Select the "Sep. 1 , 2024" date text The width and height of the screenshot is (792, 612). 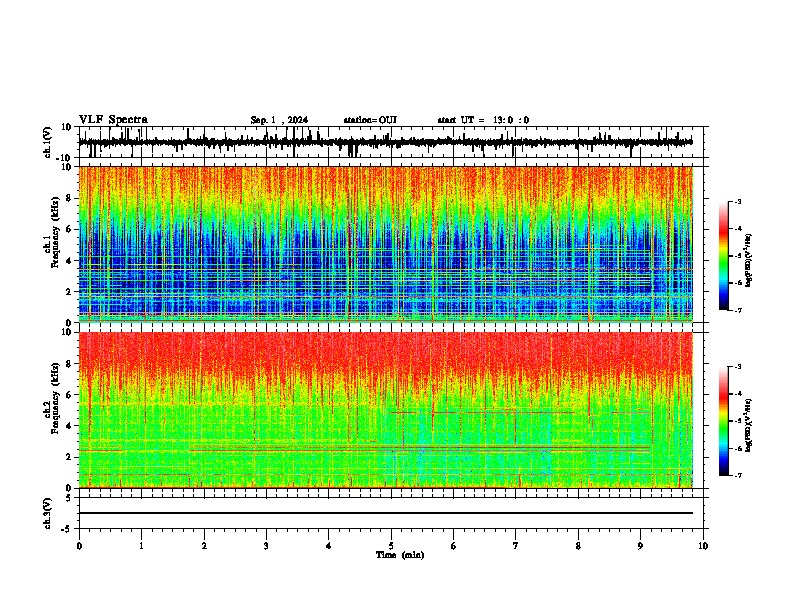click(x=279, y=120)
